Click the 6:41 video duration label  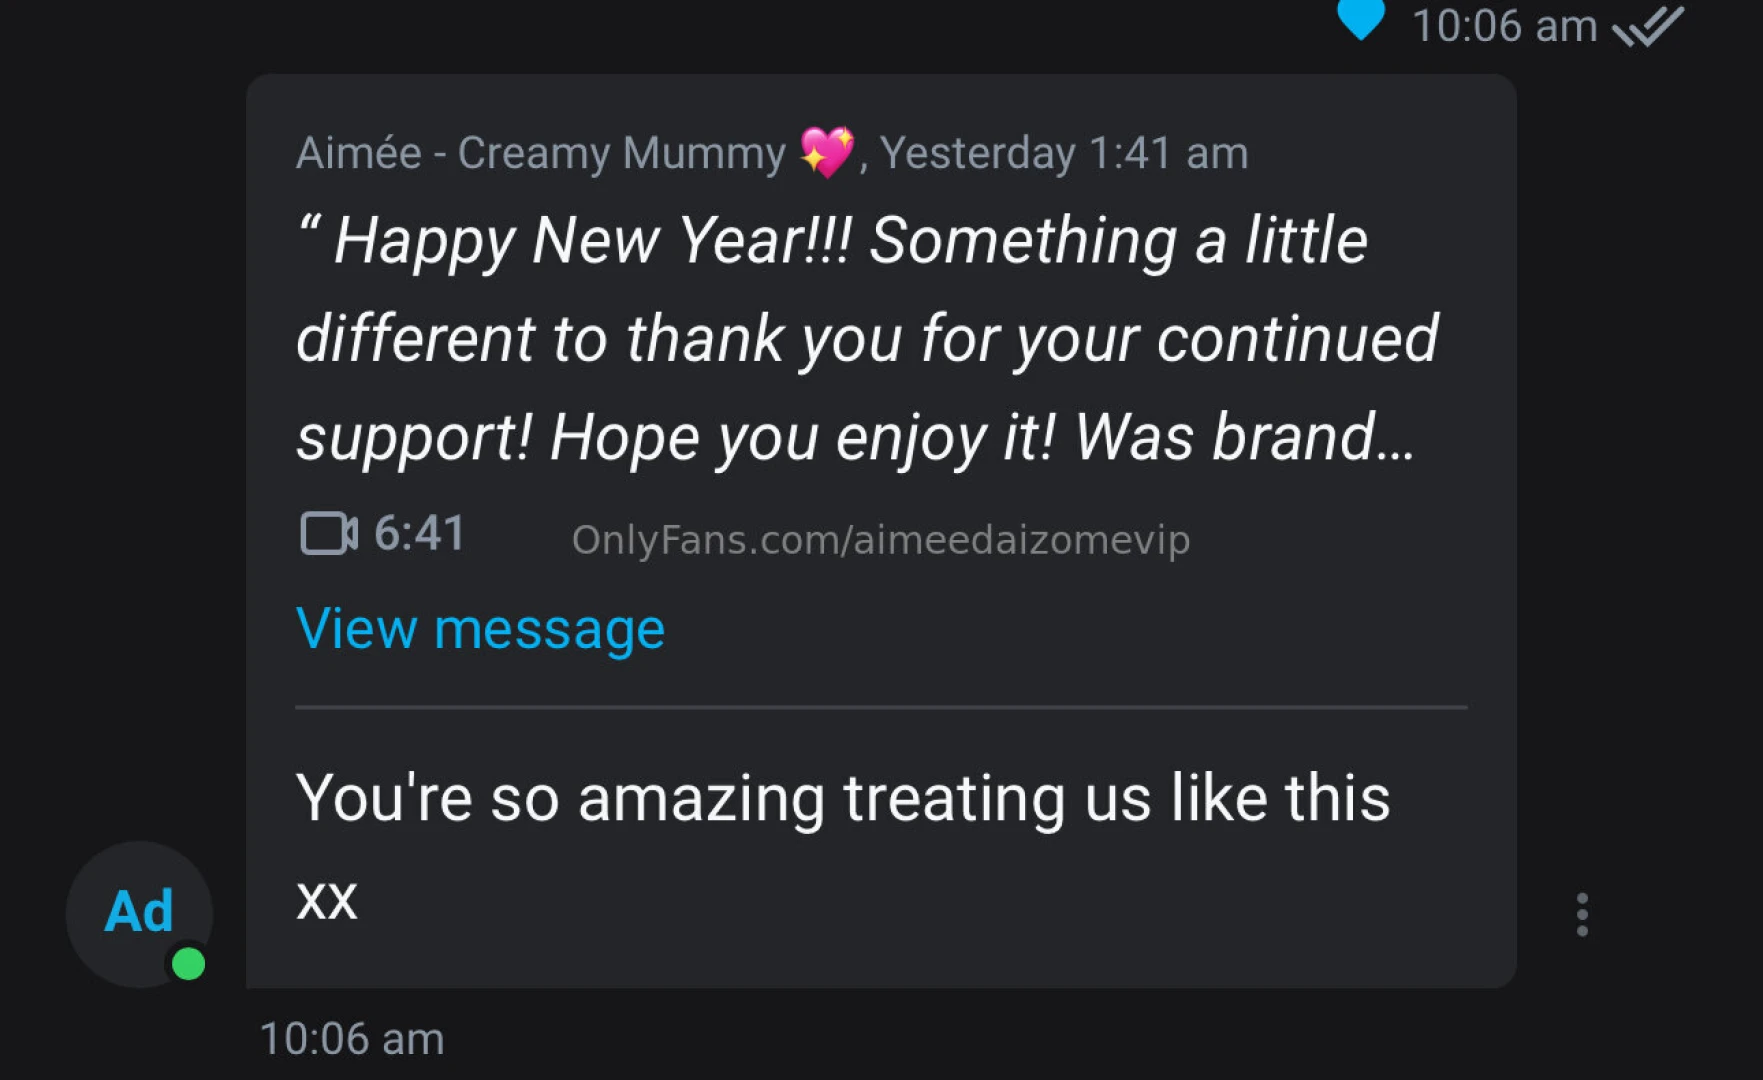(x=419, y=533)
